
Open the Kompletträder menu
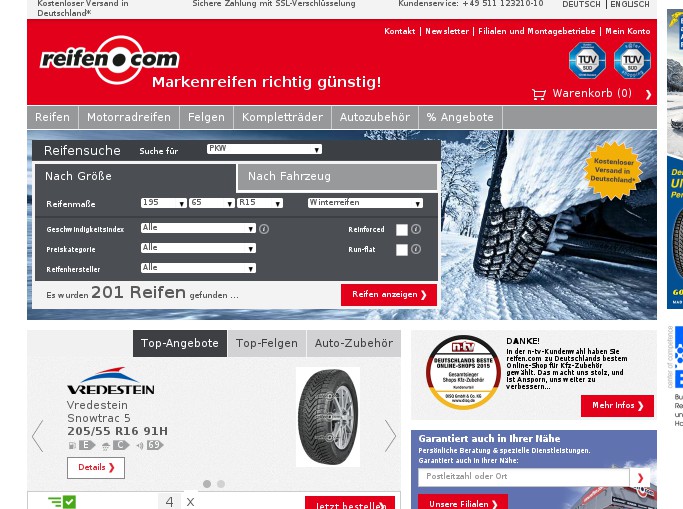[x=282, y=118]
